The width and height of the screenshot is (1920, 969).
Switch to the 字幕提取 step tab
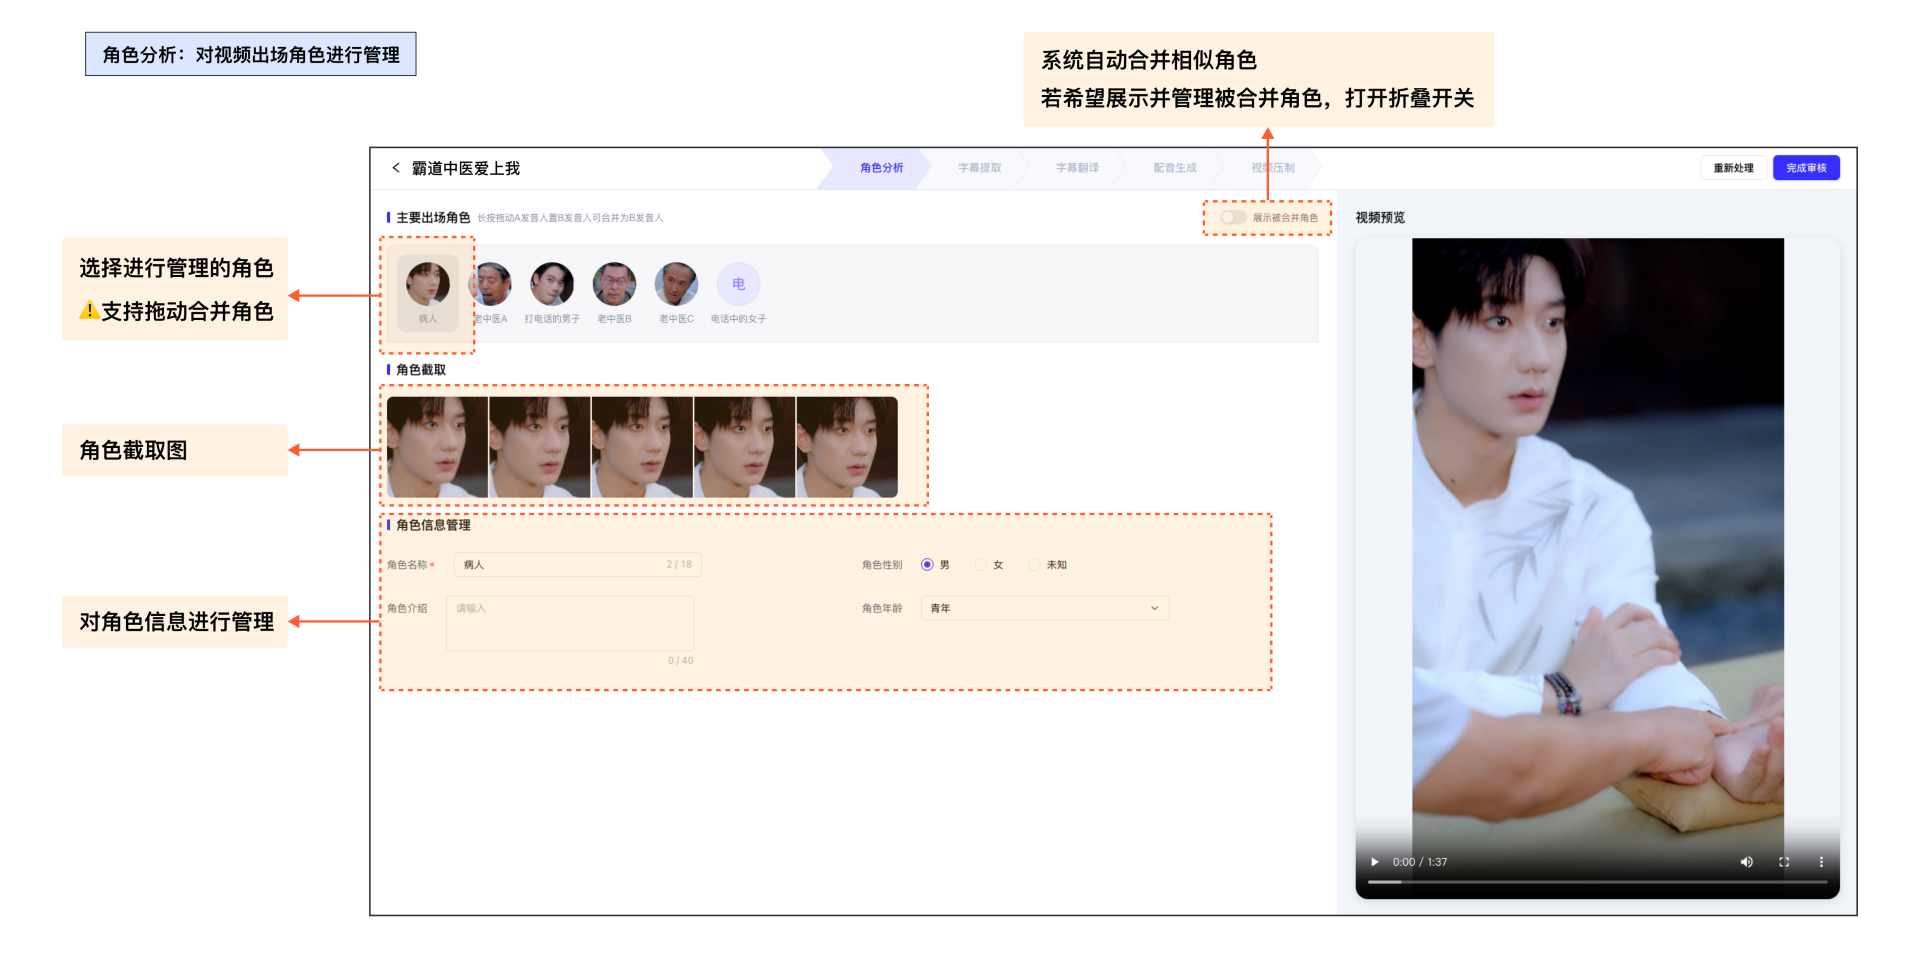click(x=979, y=168)
